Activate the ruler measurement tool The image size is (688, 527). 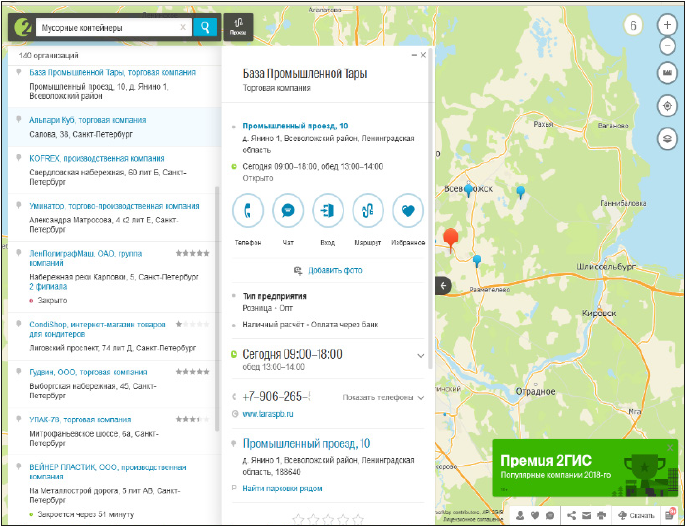tap(667, 72)
